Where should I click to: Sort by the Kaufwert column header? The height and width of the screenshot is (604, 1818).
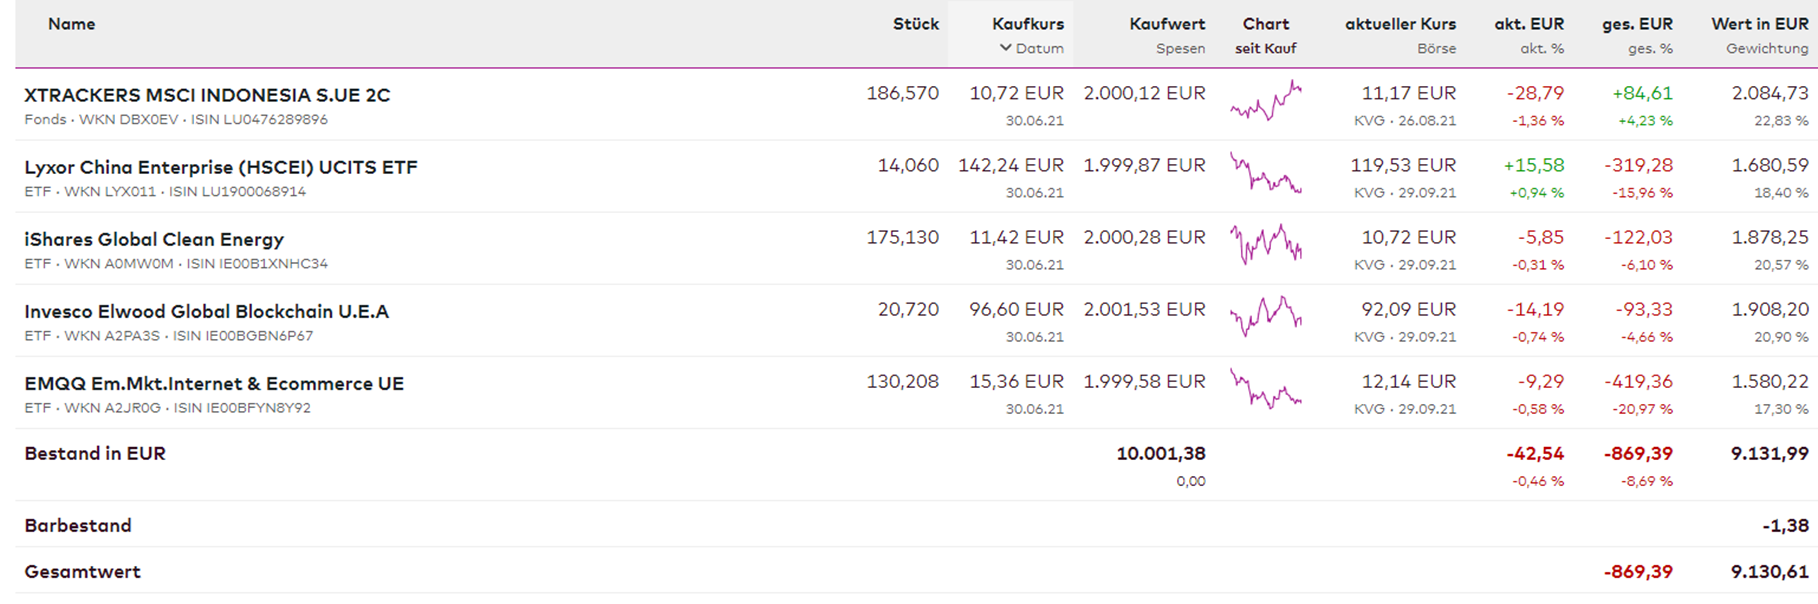point(1166,24)
